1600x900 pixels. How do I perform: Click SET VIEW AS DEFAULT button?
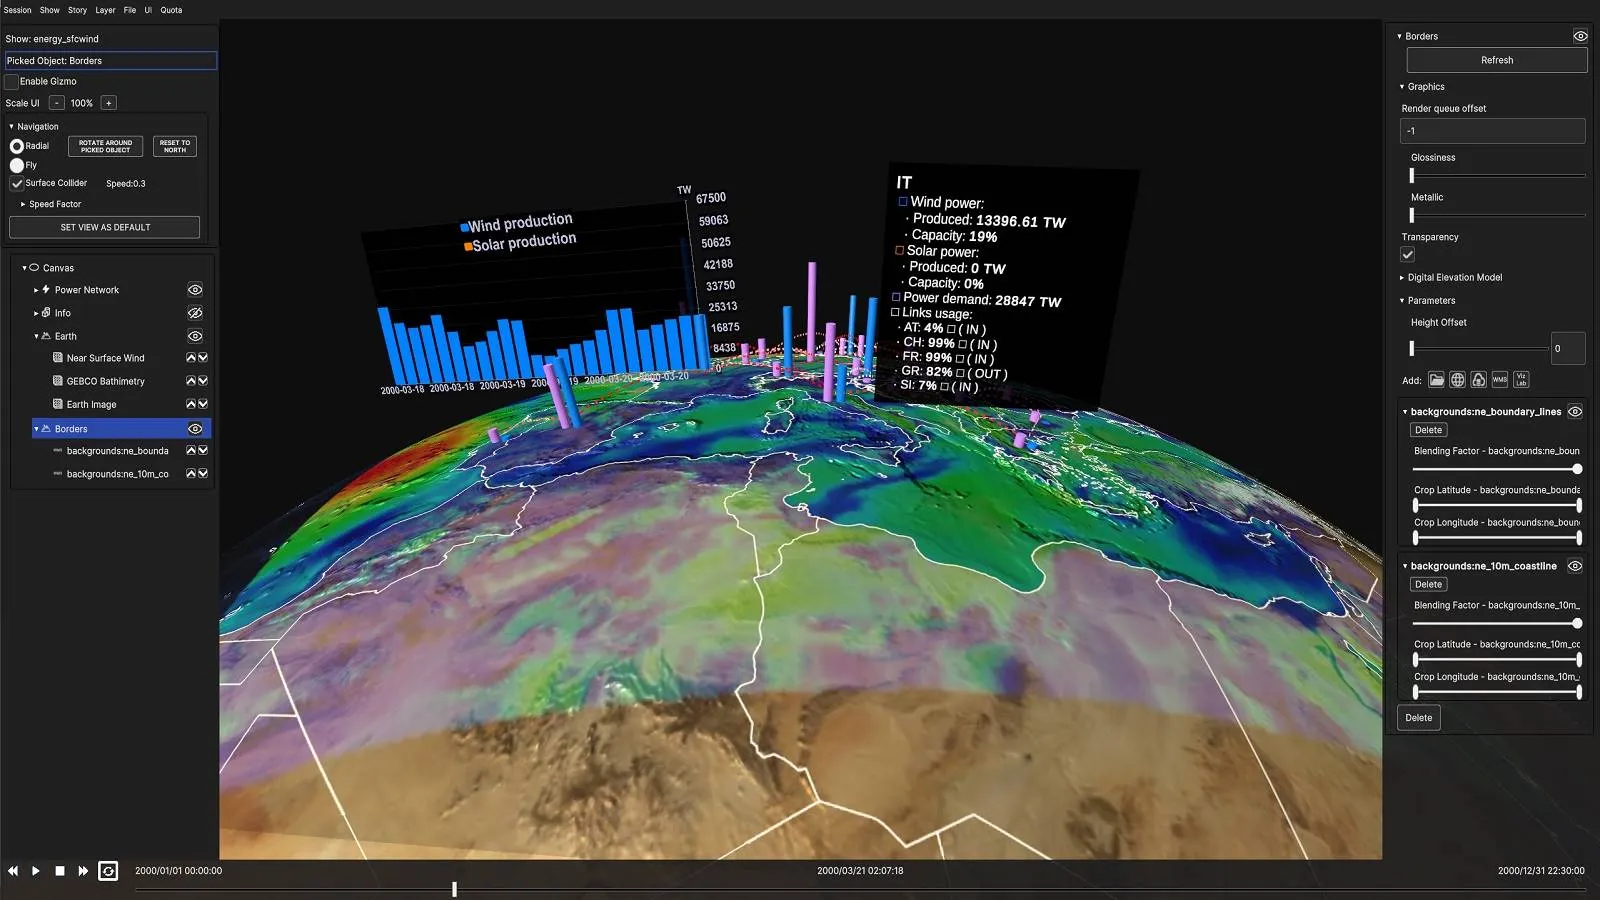(x=105, y=228)
